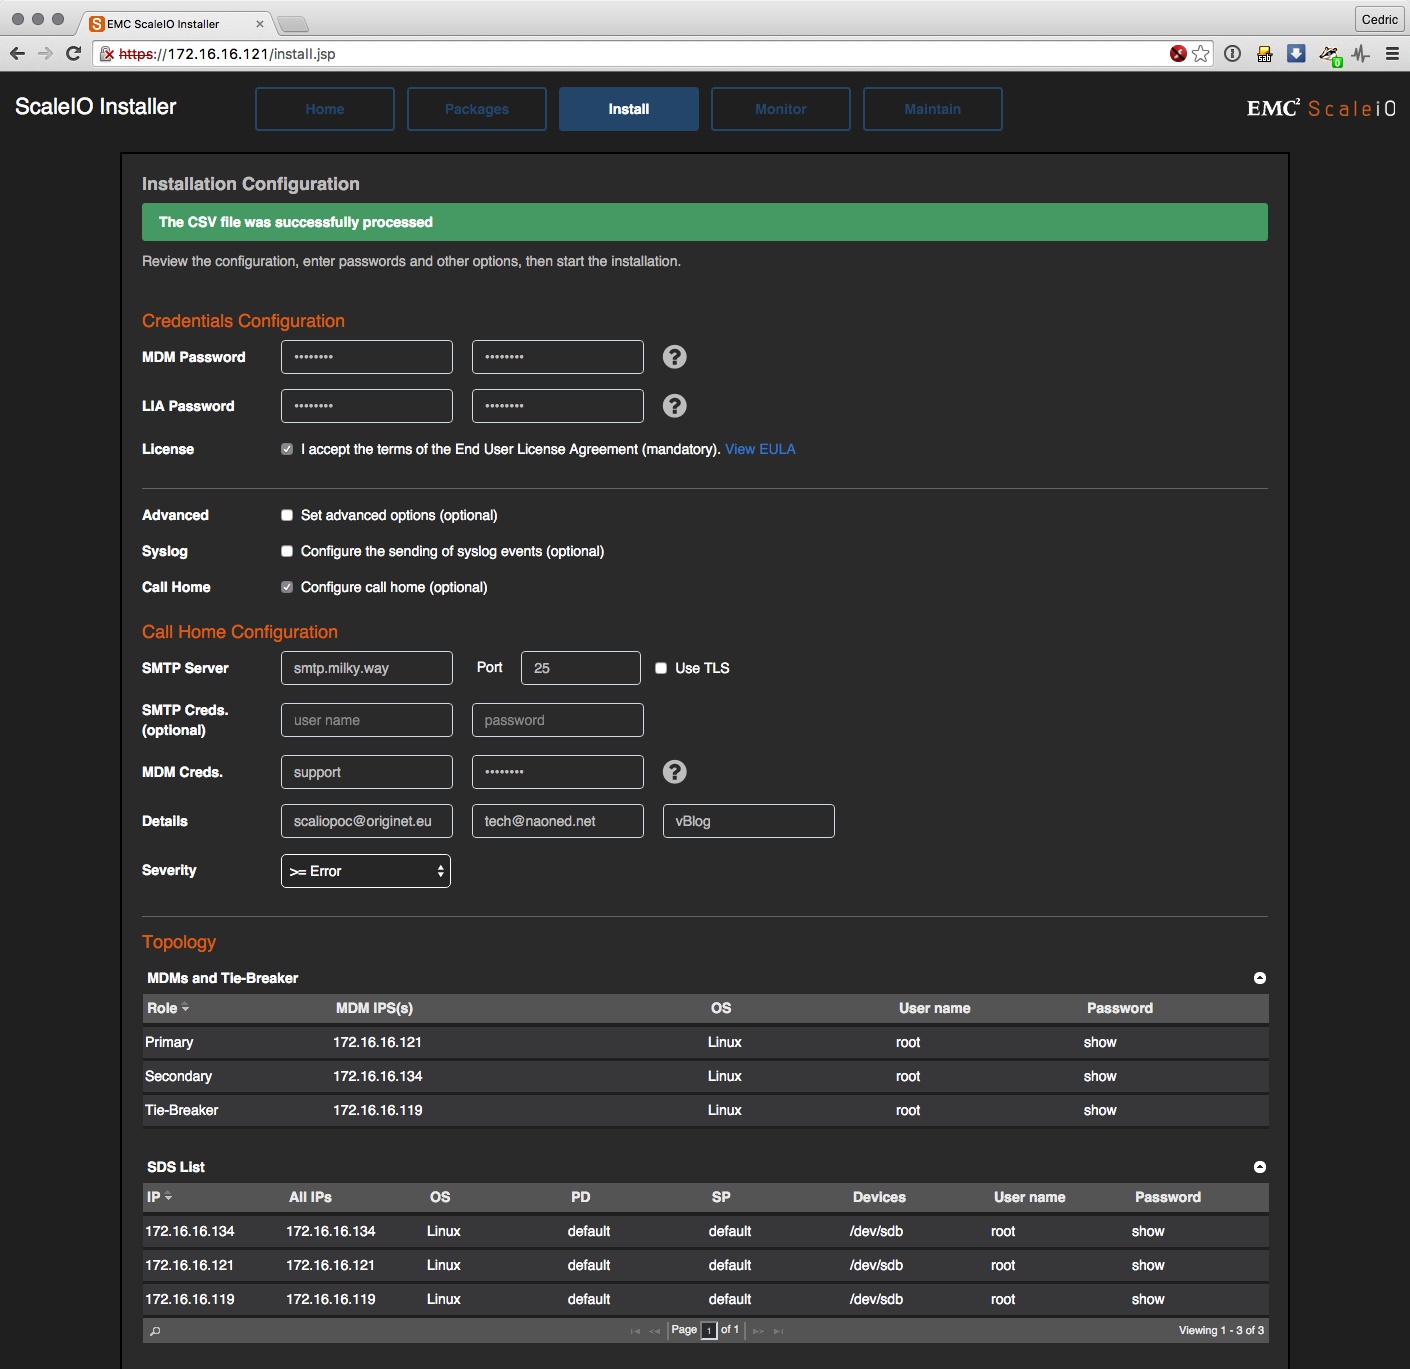Reload the page with browser refresh button
The width and height of the screenshot is (1410, 1369).
(73, 54)
